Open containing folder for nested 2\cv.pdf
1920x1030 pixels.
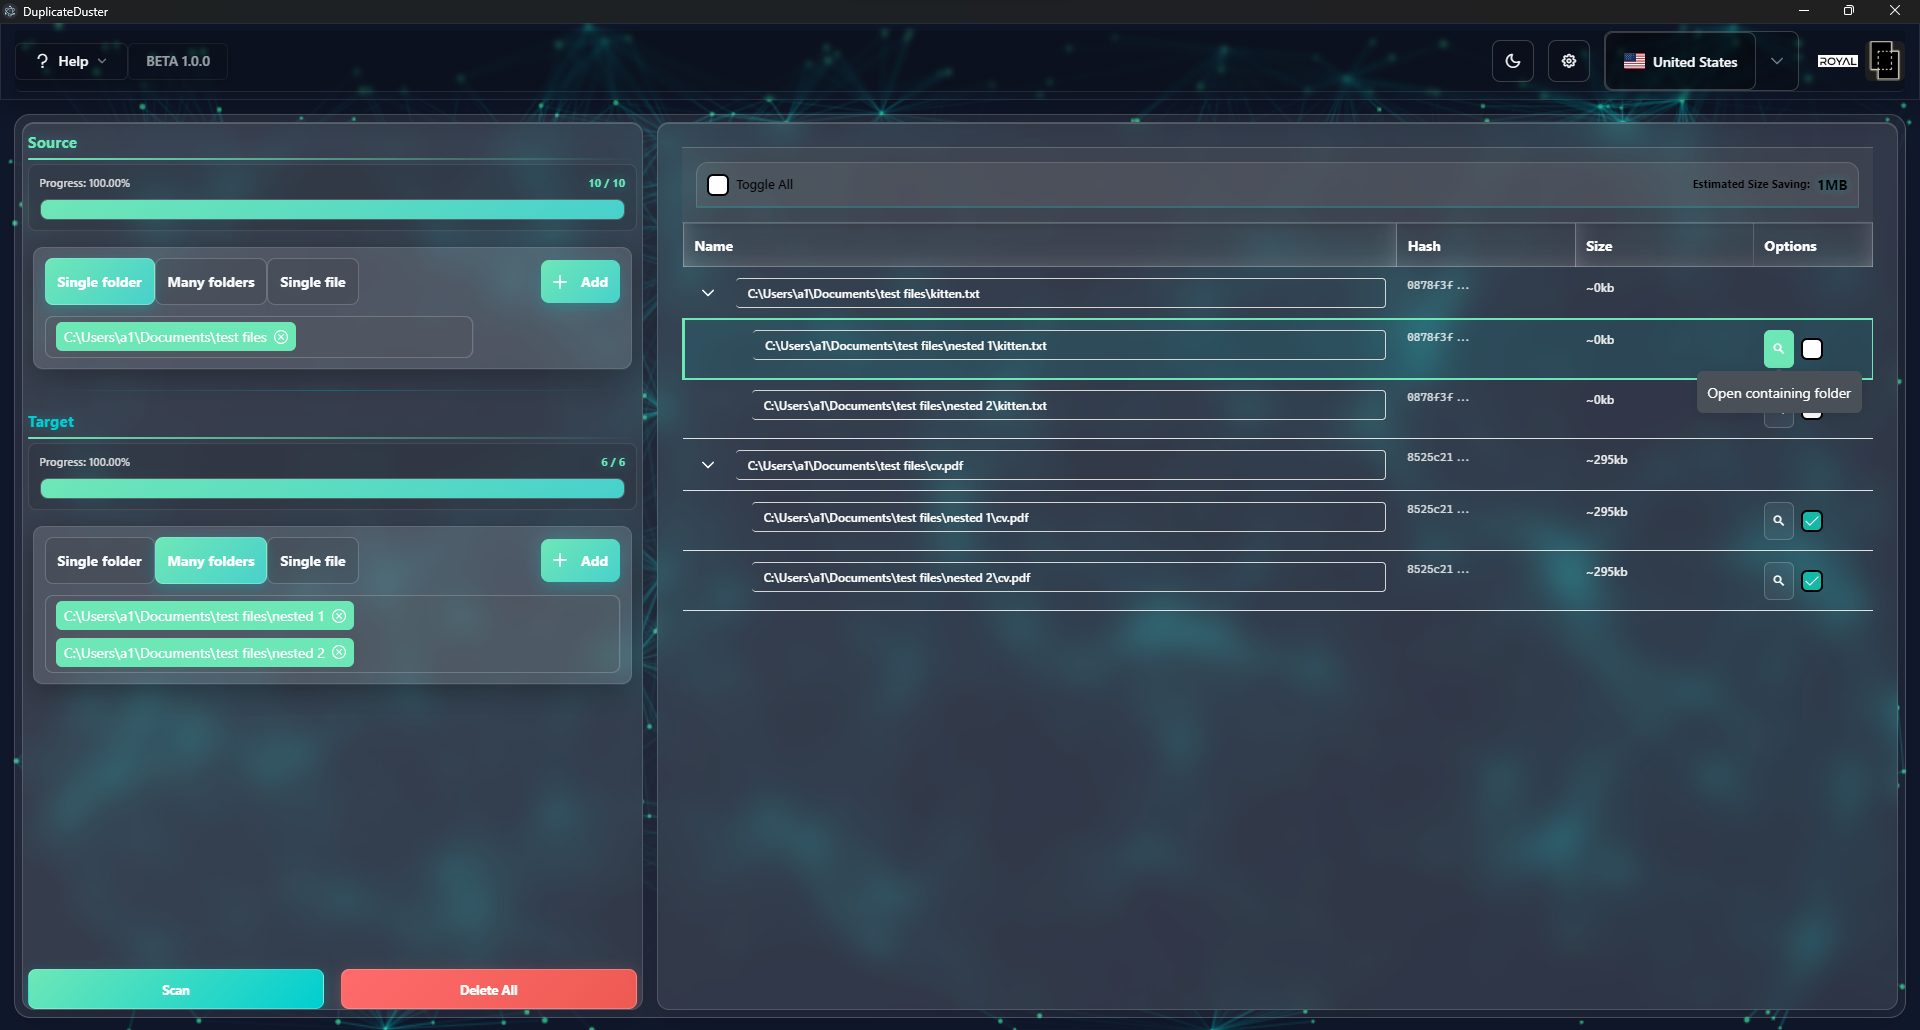pos(1779,580)
